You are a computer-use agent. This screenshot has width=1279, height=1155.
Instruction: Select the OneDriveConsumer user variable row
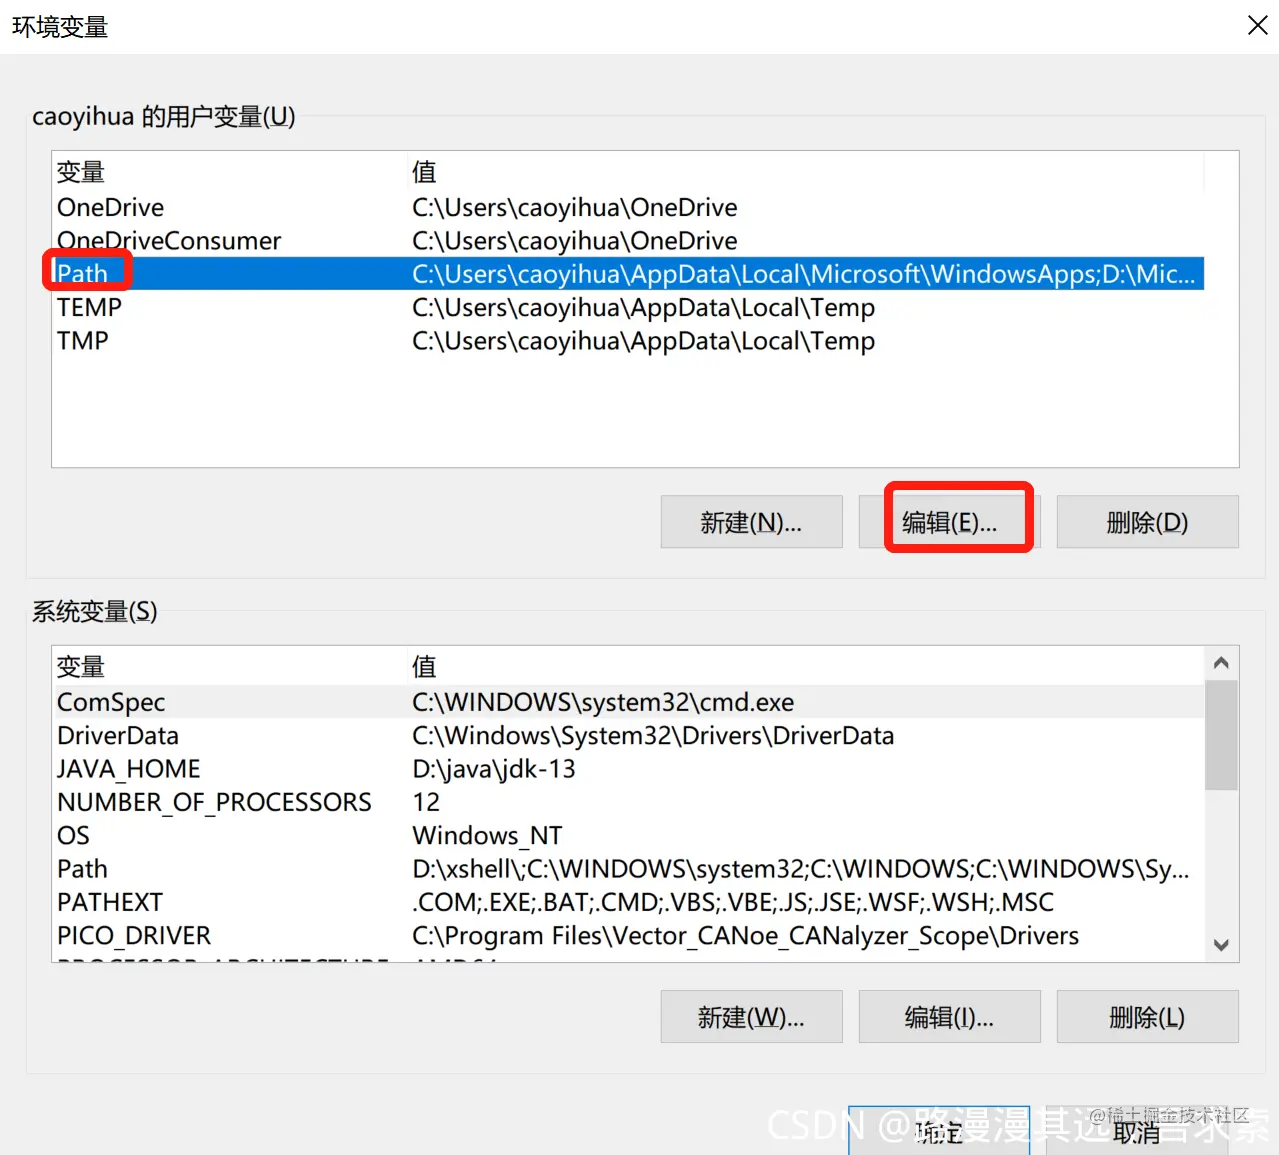click(x=628, y=241)
